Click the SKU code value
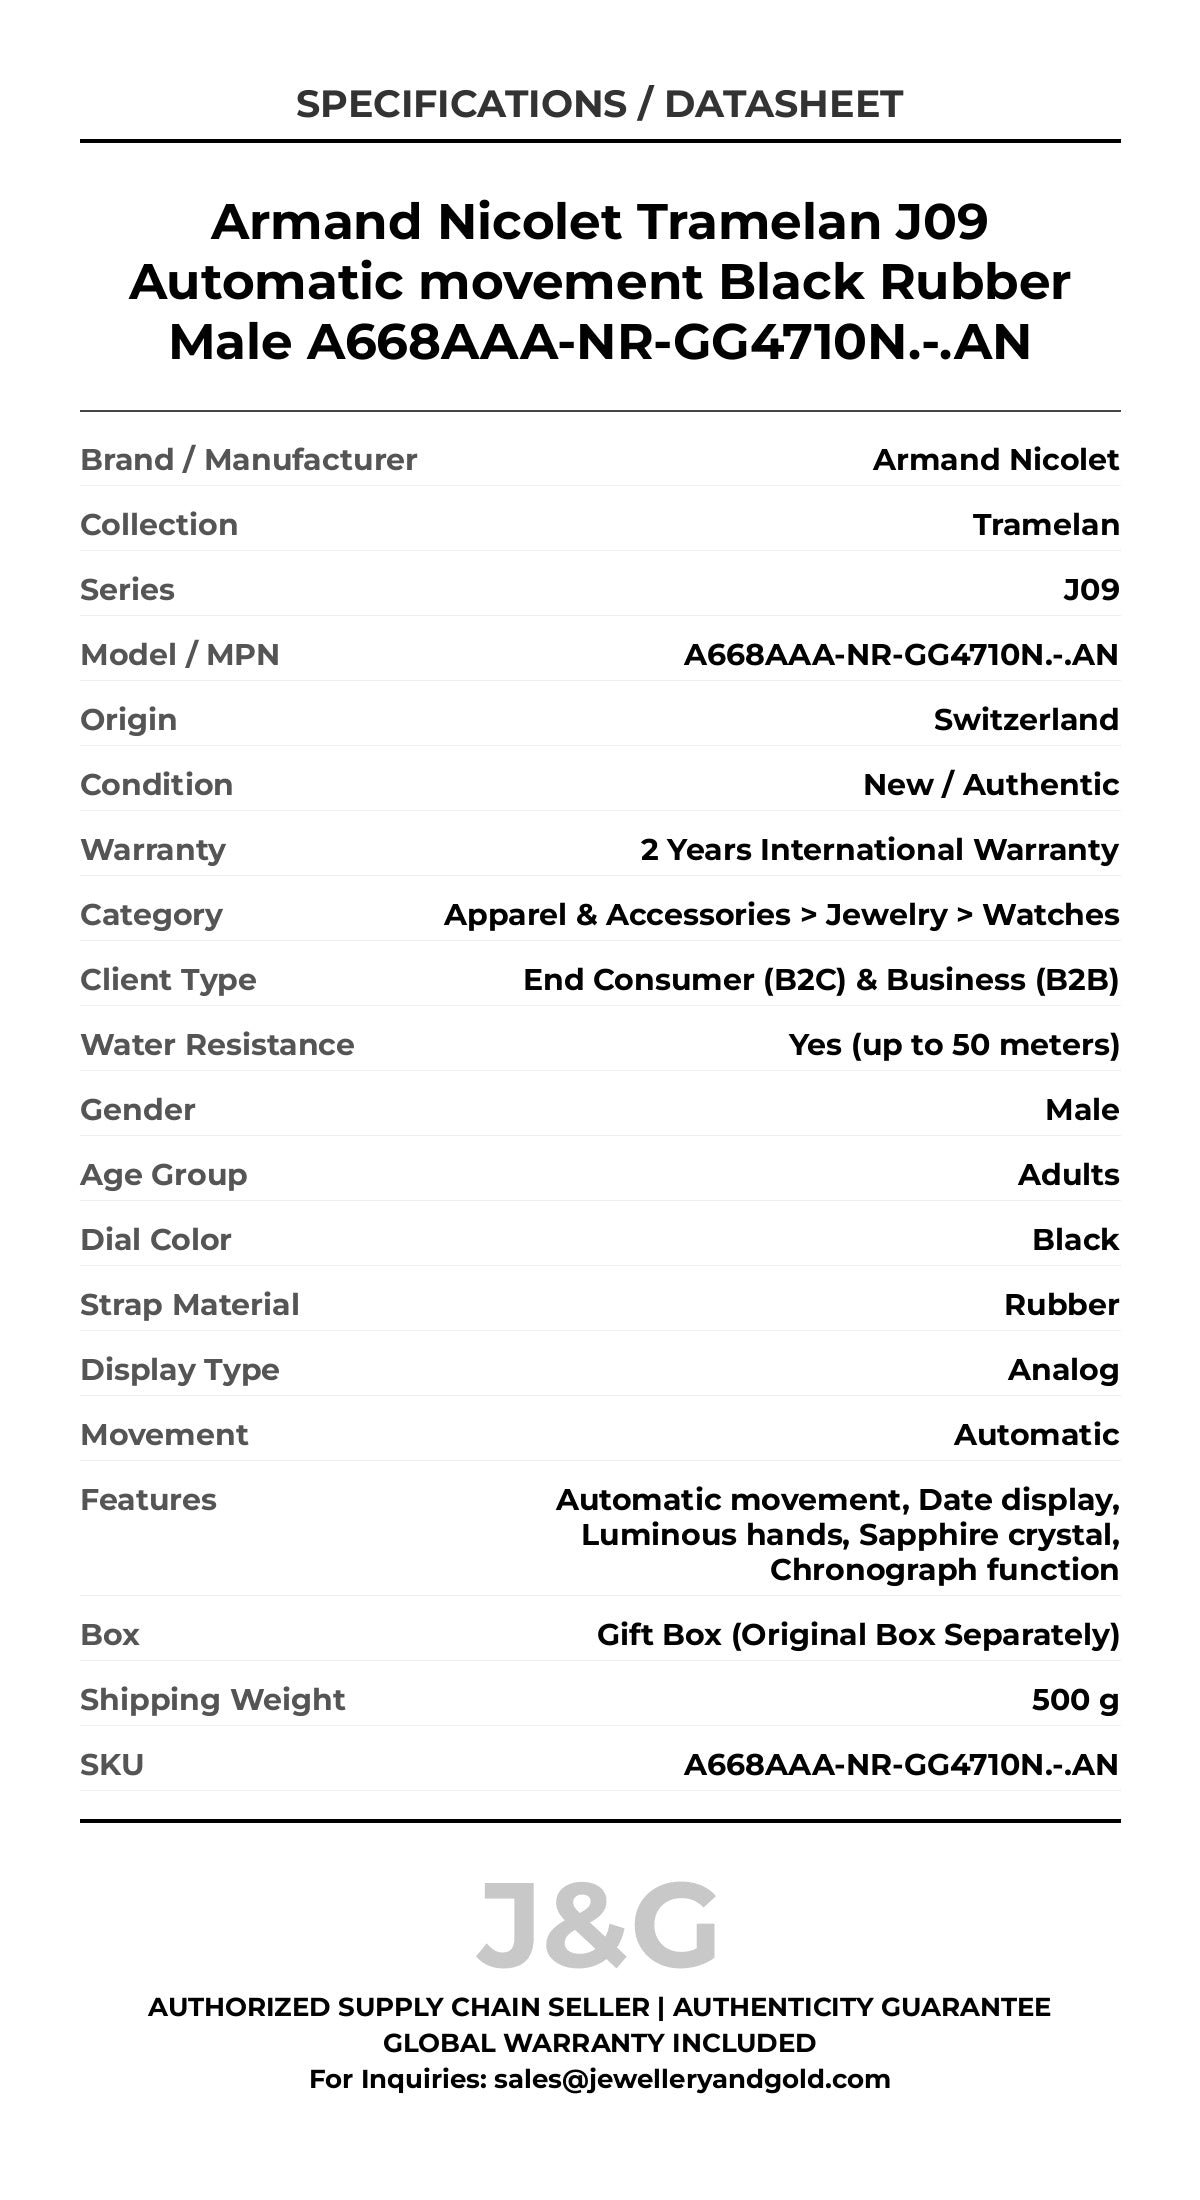Image resolution: width=1200 pixels, height=2200 pixels. [900, 1765]
